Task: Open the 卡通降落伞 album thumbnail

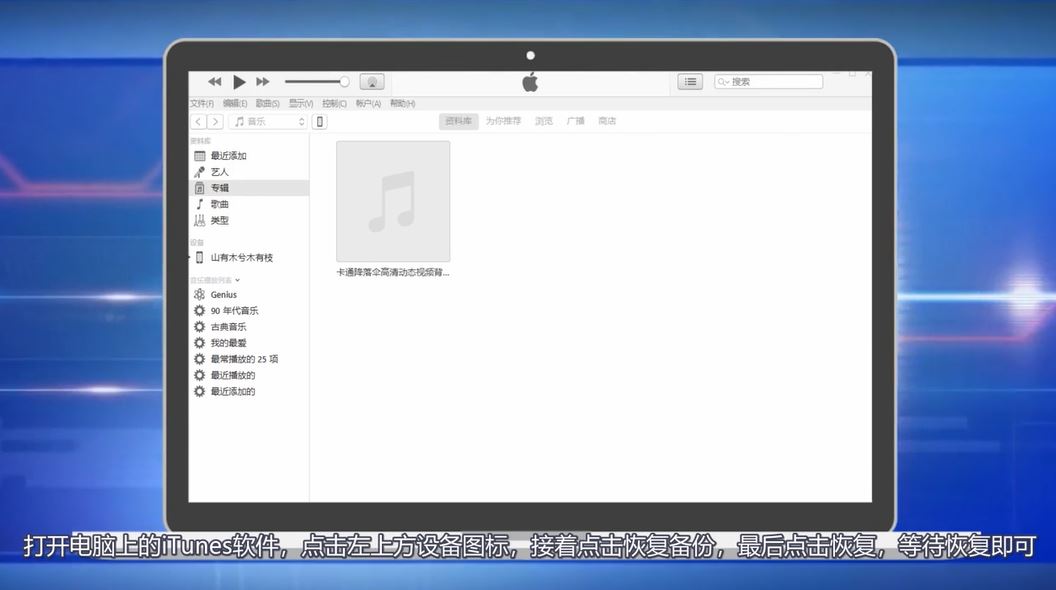Action: pos(393,201)
